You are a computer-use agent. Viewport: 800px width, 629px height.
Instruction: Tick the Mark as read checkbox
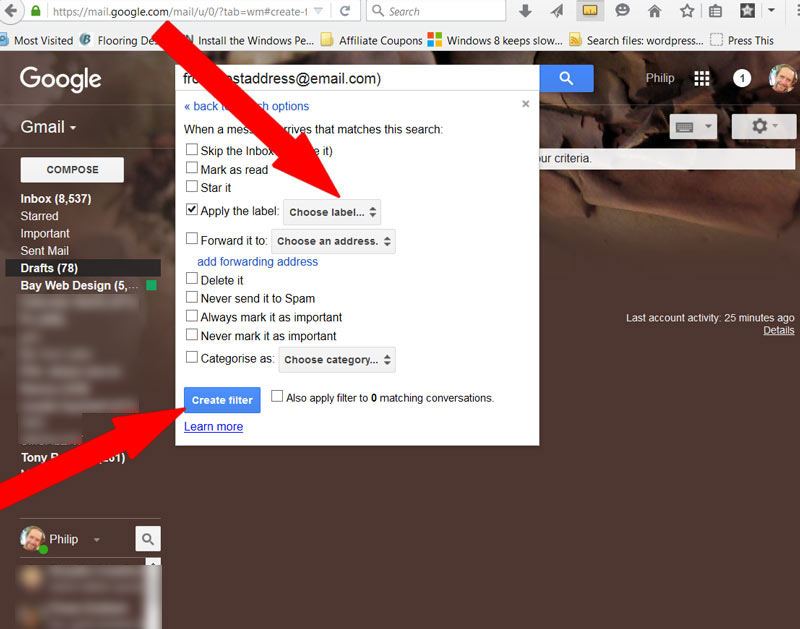pyautogui.click(x=192, y=169)
